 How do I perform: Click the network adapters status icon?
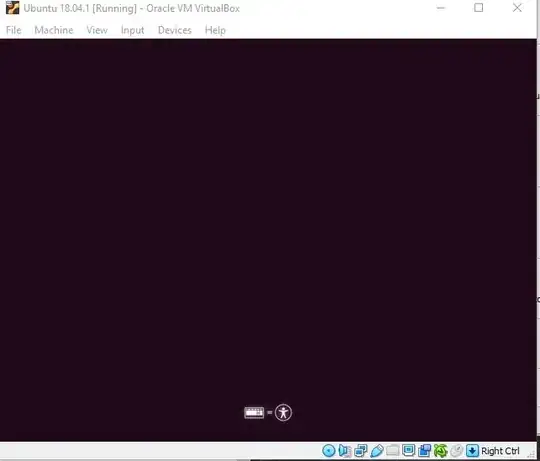(361, 450)
